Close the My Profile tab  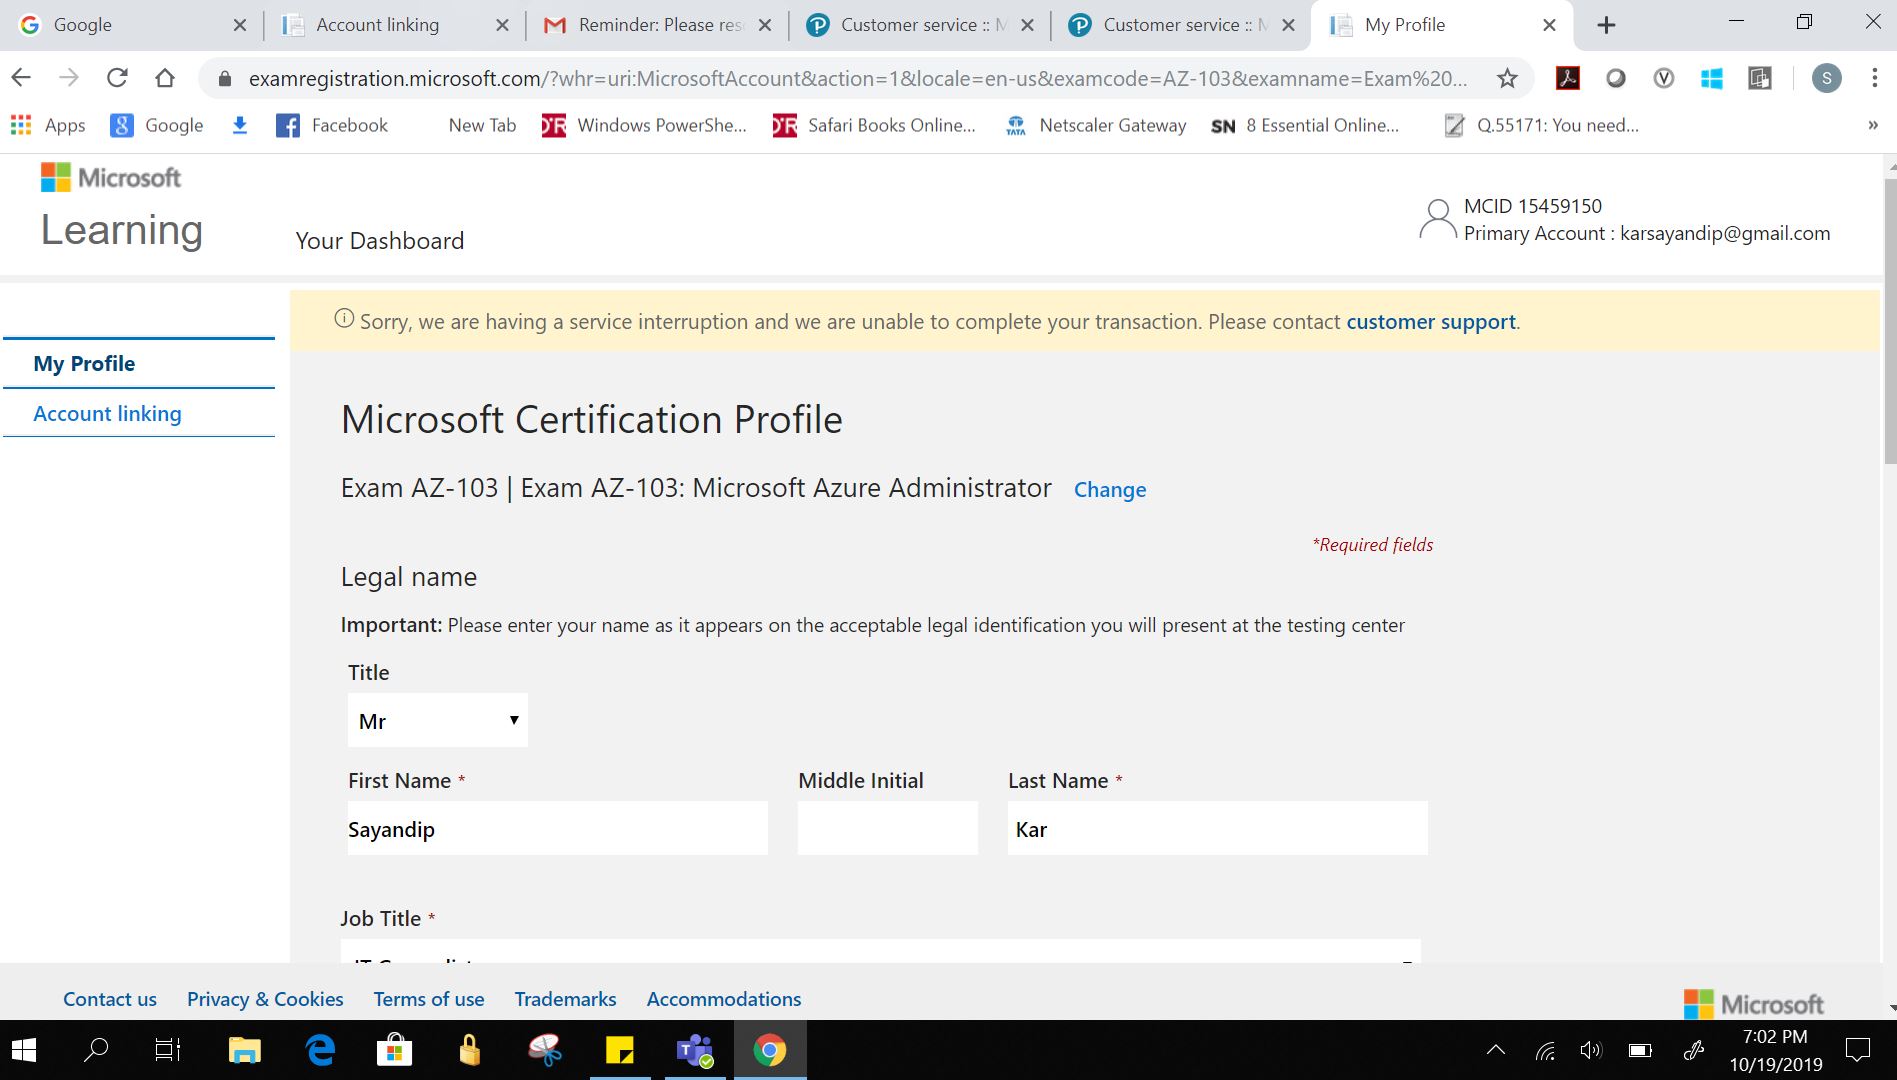[x=1549, y=25]
